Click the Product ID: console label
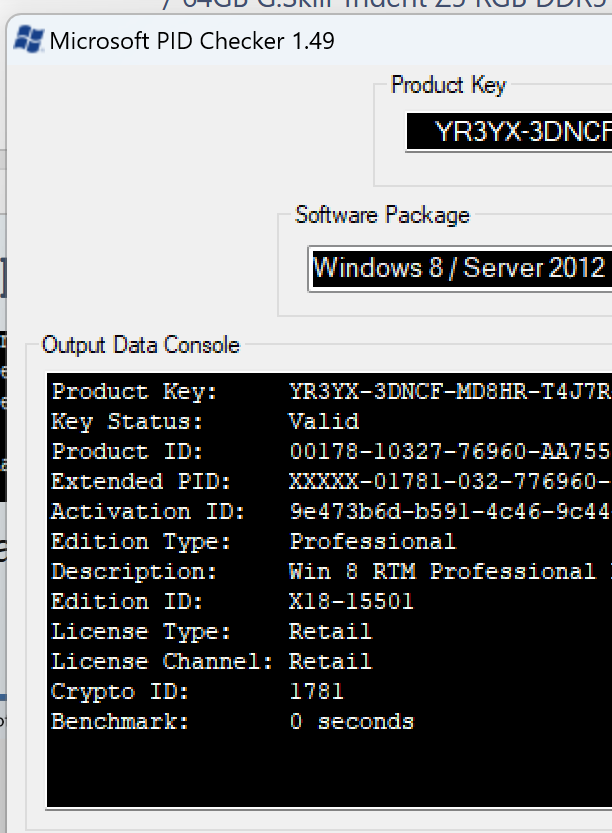This screenshot has height=833, width=612. 127,452
